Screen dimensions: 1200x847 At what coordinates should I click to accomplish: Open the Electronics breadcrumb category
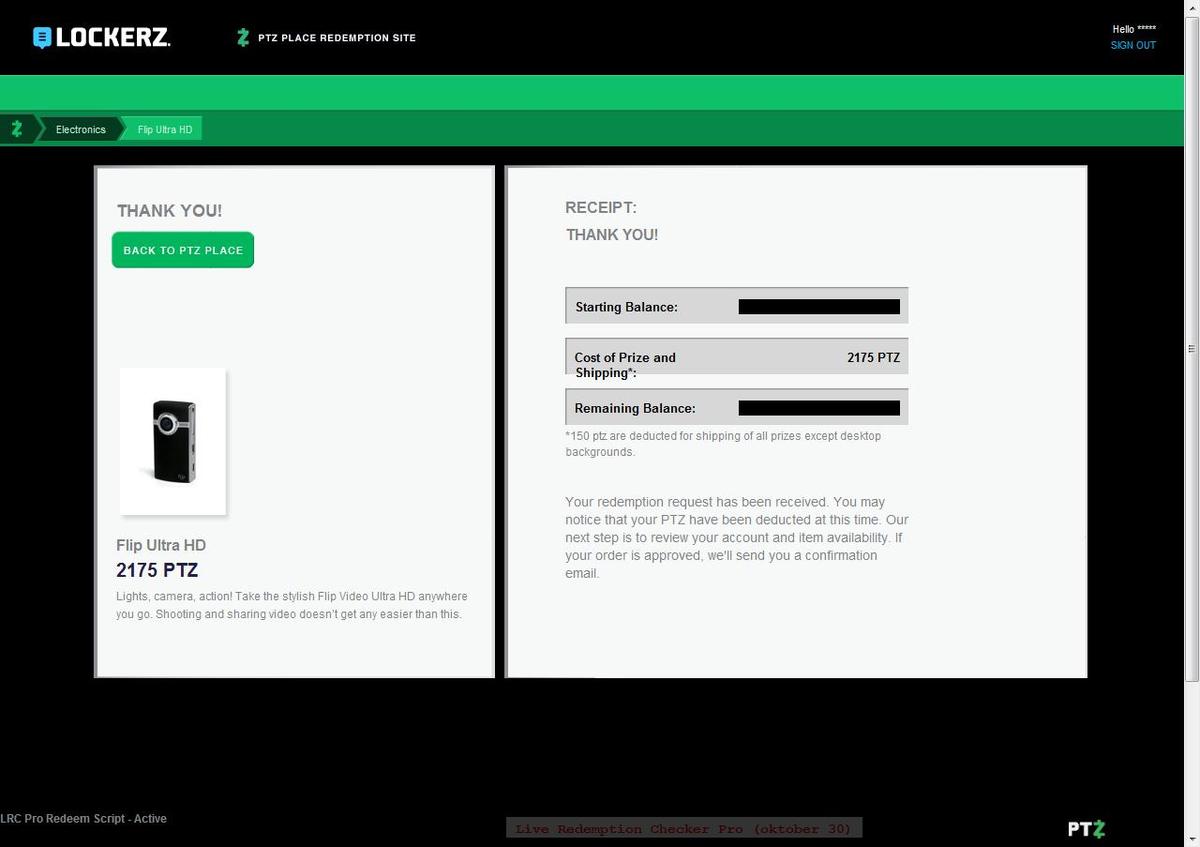(x=80, y=130)
